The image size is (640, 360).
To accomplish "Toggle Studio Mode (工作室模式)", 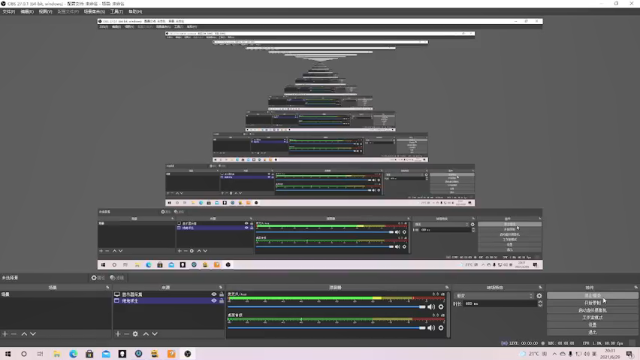I will coord(592,318).
